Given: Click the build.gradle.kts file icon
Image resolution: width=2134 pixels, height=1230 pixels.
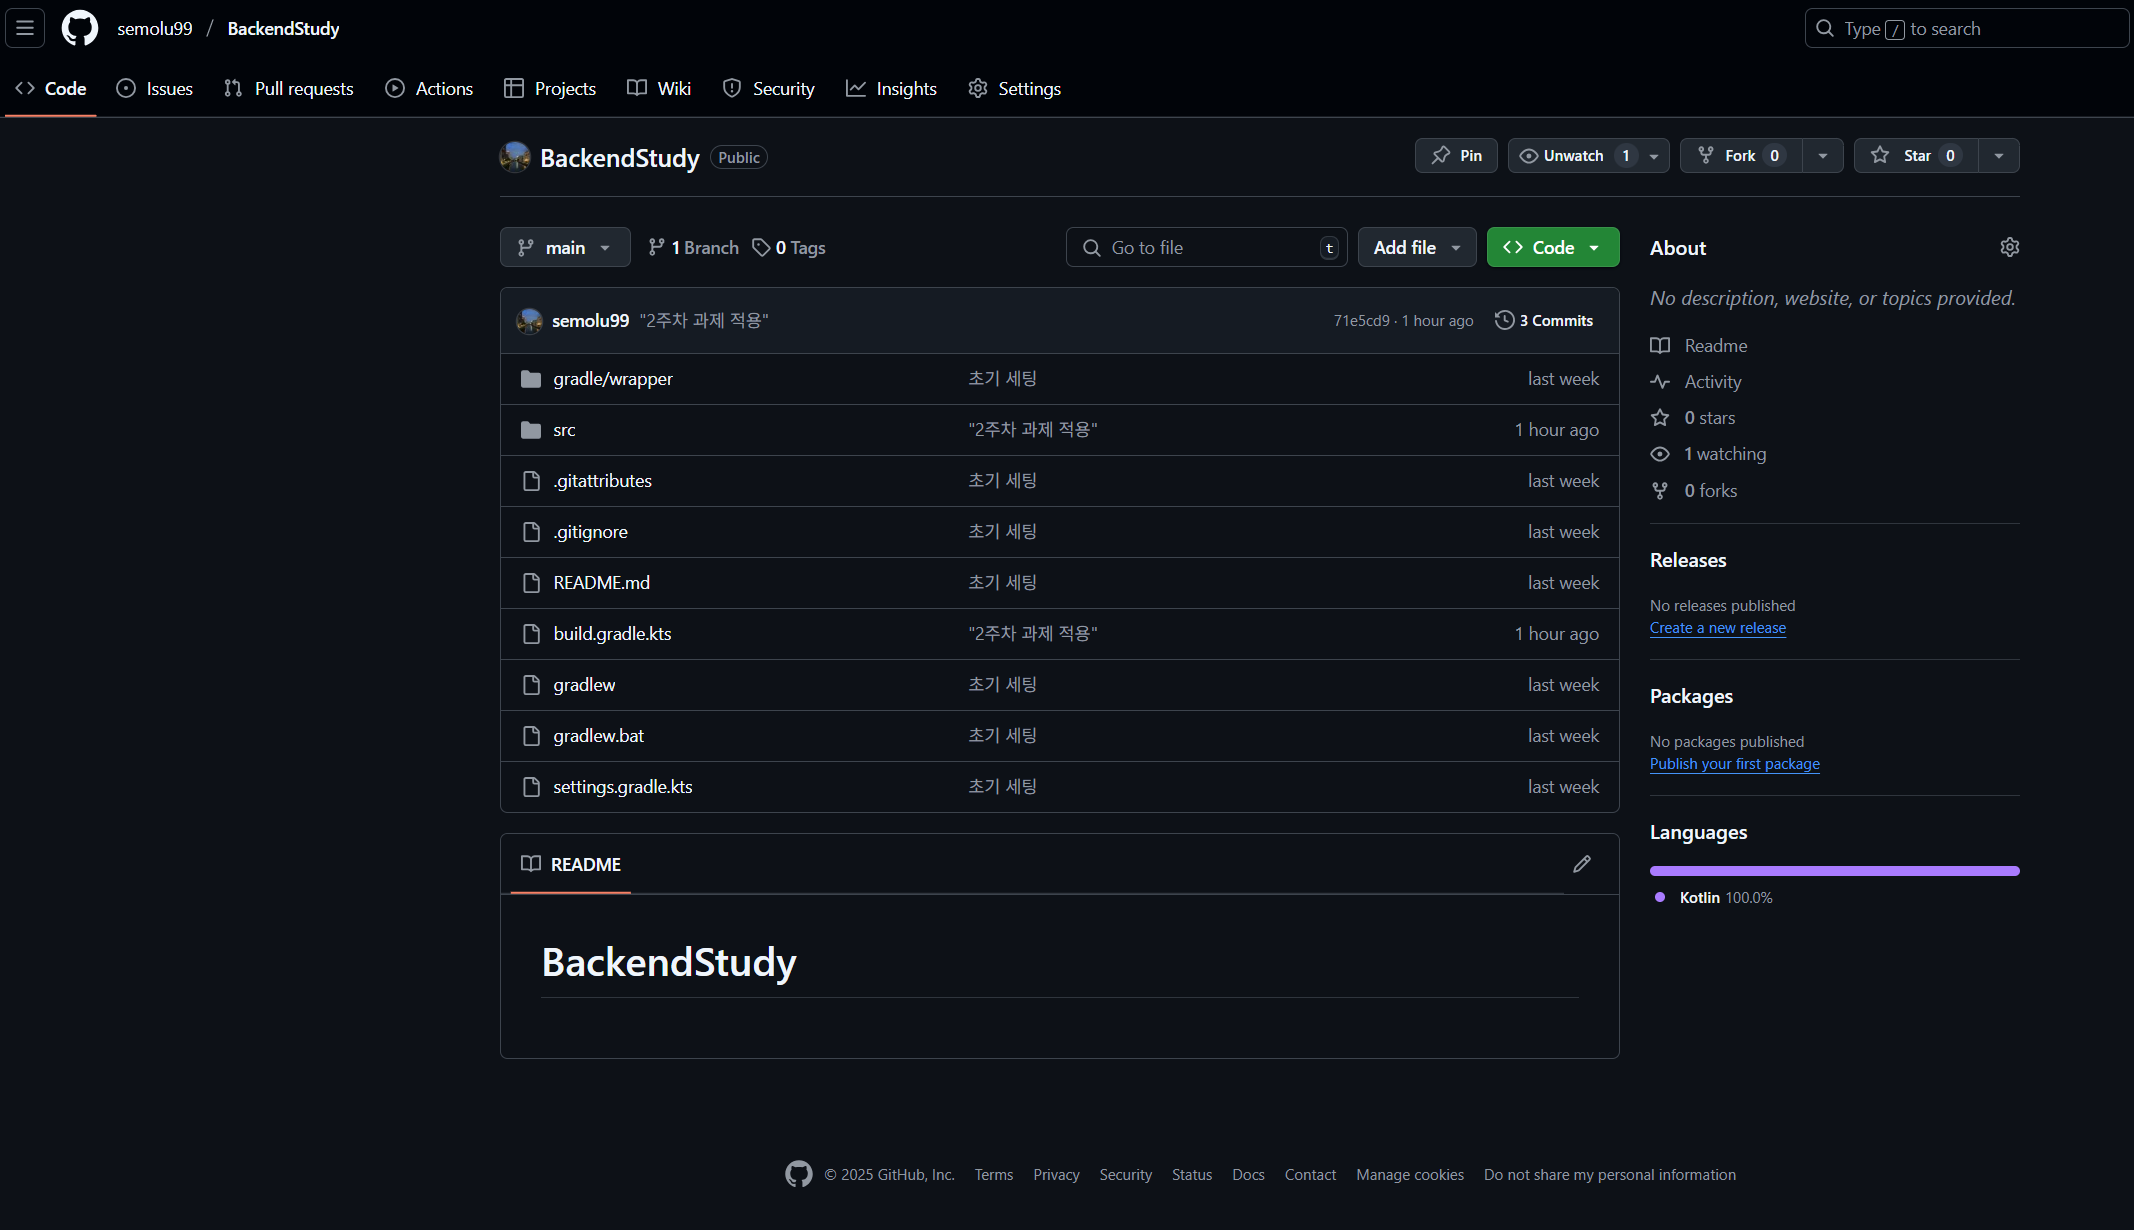Looking at the screenshot, I should tap(531, 634).
